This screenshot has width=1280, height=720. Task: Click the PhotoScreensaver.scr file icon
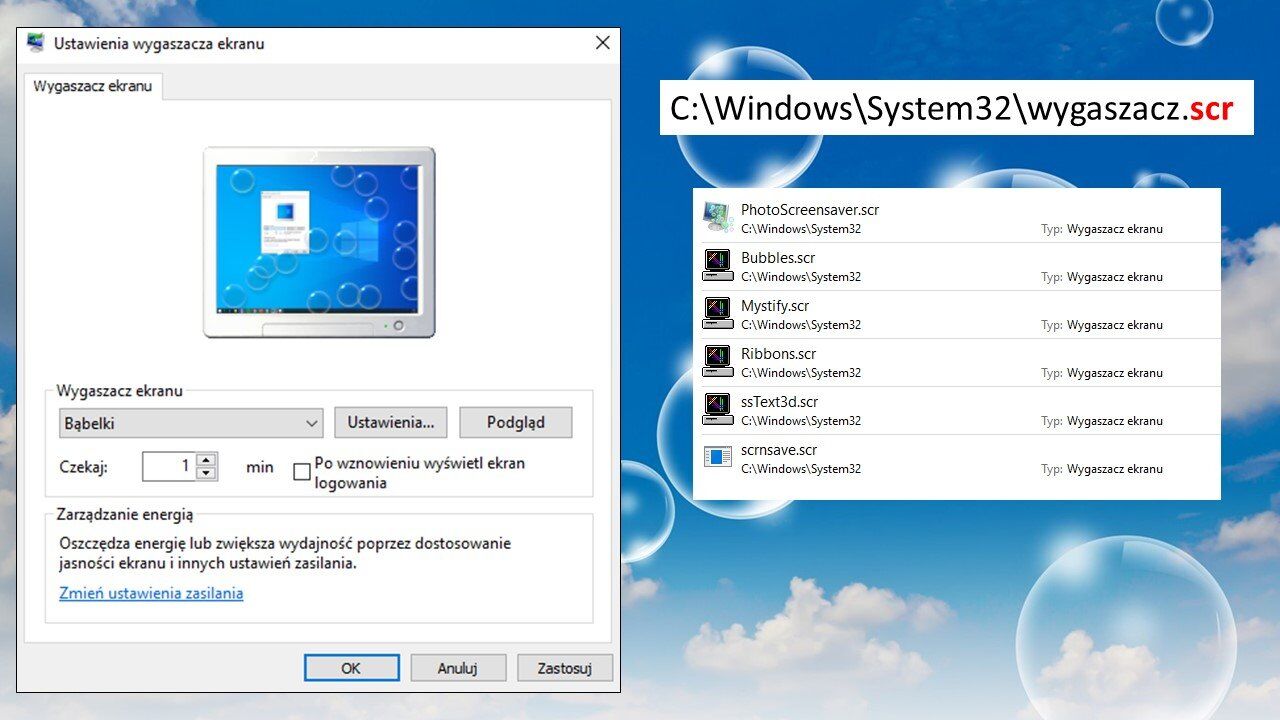pos(717,218)
